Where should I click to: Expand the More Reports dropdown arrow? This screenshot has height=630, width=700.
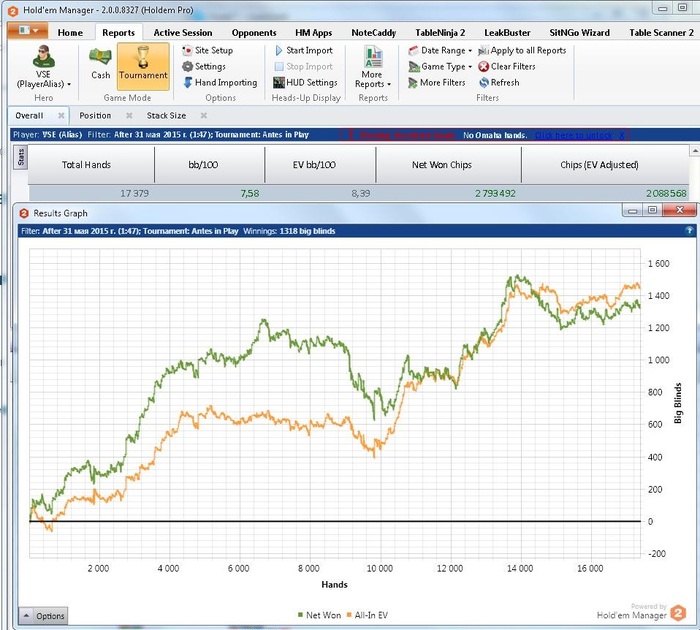pyautogui.click(x=389, y=84)
